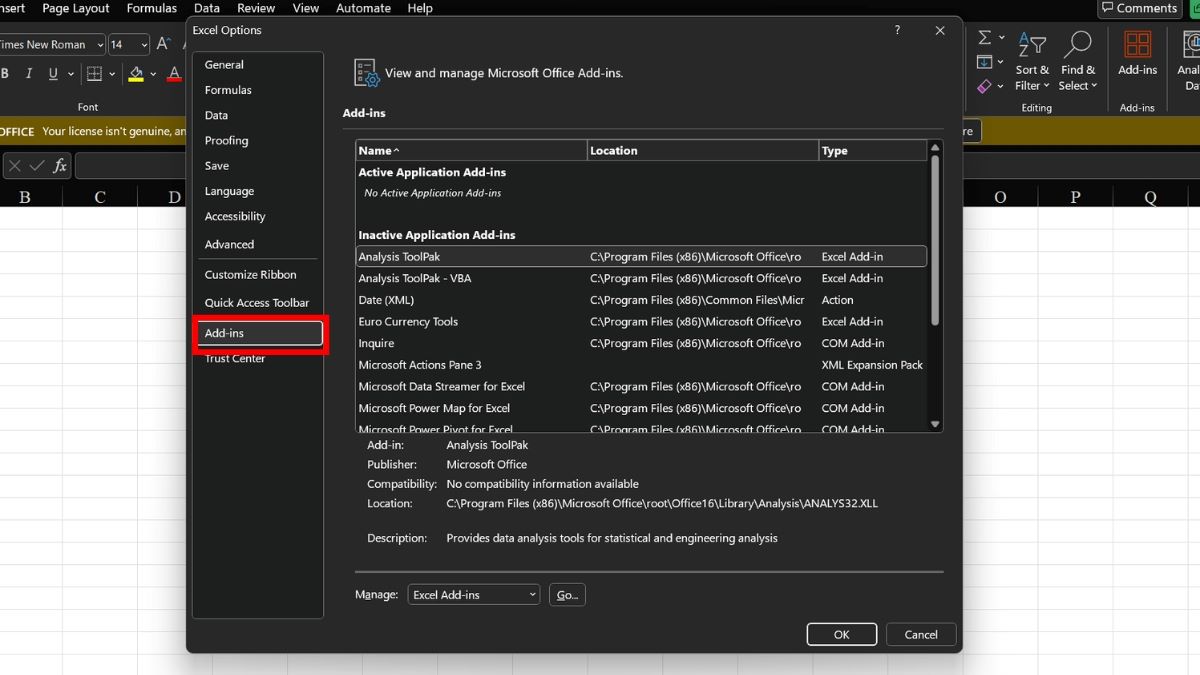
Task: Click the Location column header
Action: [703, 151]
